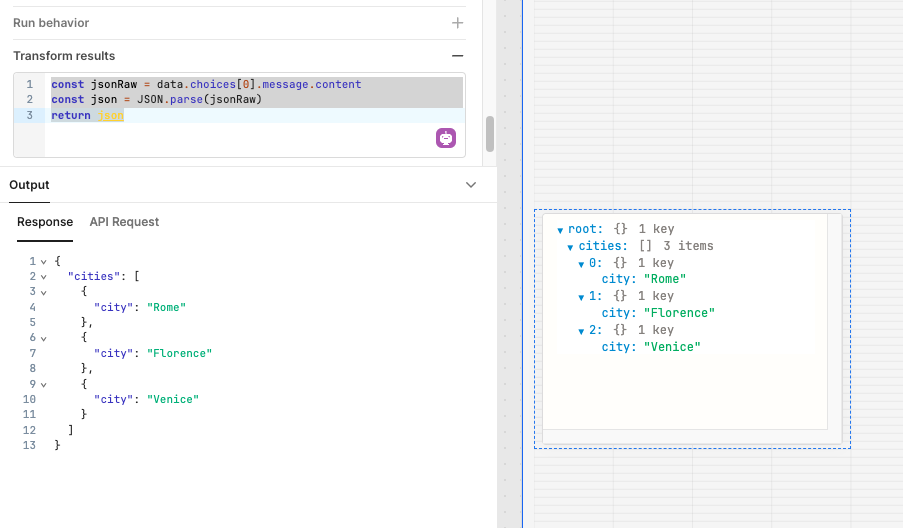Image resolution: width=903 pixels, height=528 pixels.
Task: Collapse the Output panel chevron
Action: click(x=471, y=185)
